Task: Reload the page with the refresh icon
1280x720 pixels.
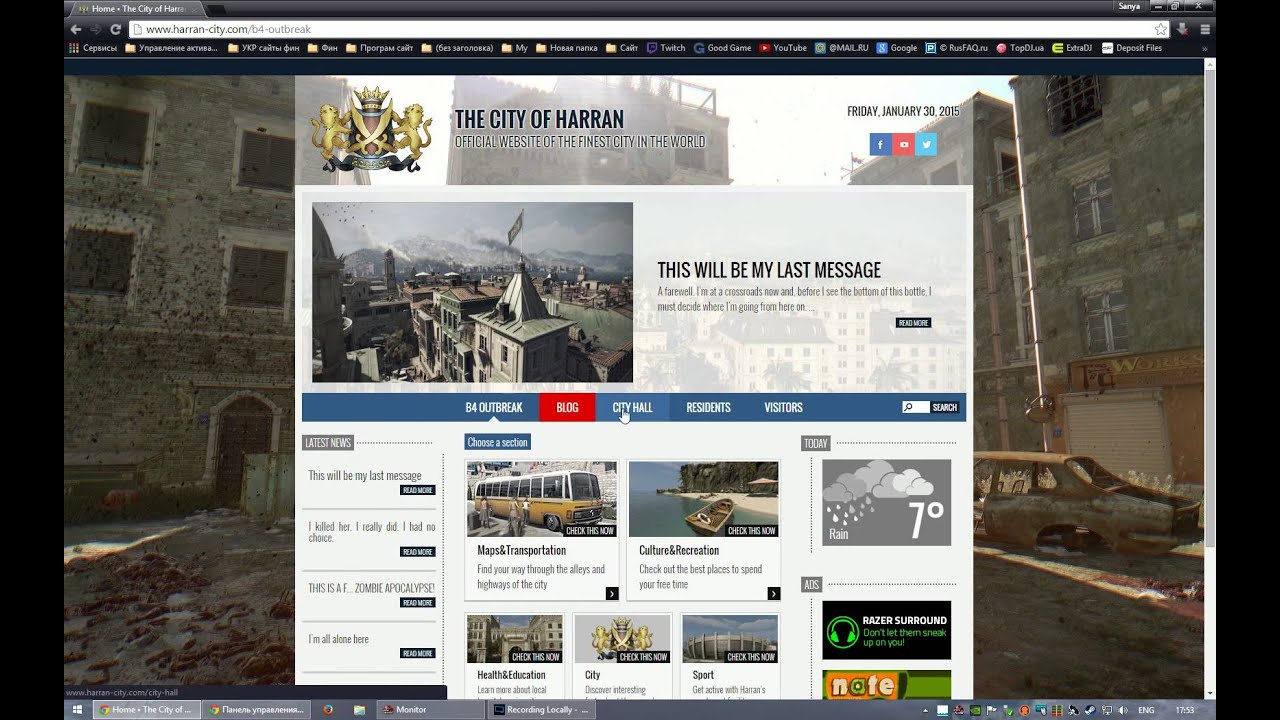Action: click(115, 29)
